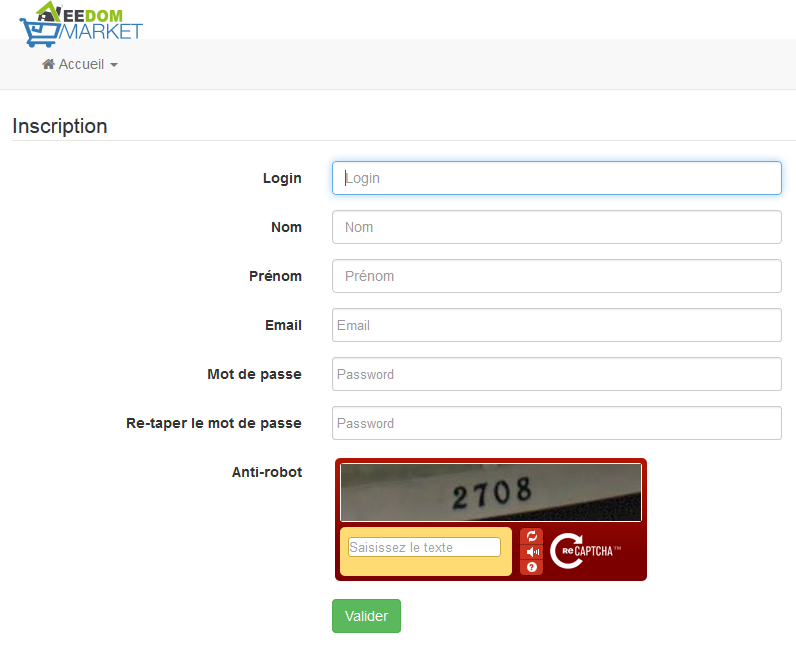Click the Mot de passe label
The image size is (796, 646).
(x=254, y=375)
